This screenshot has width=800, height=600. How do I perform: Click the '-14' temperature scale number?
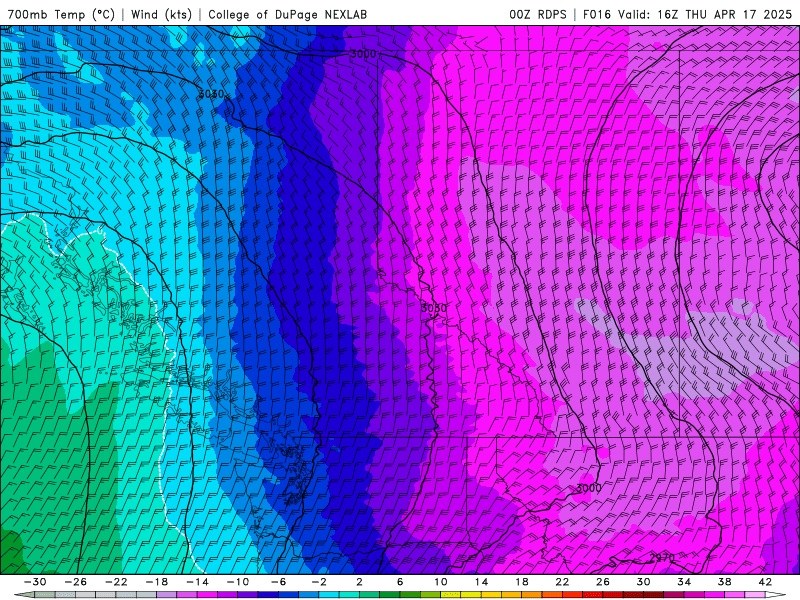point(197,582)
